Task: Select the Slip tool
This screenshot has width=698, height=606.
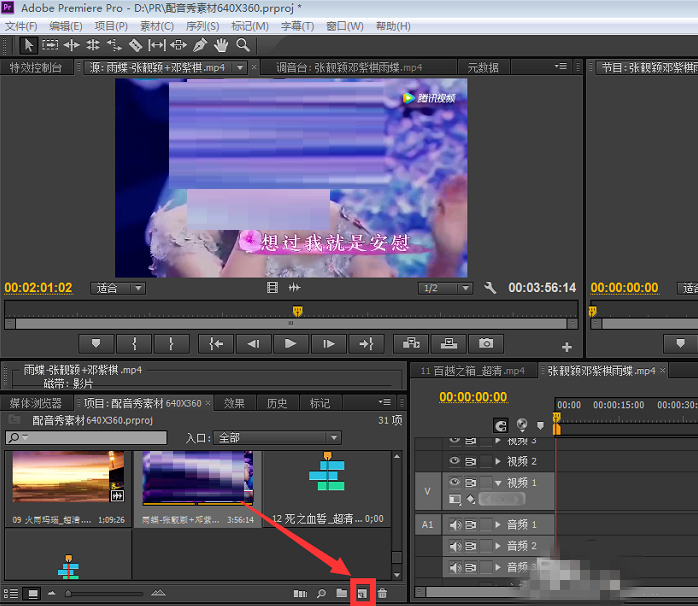Action: (x=157, y=45)
